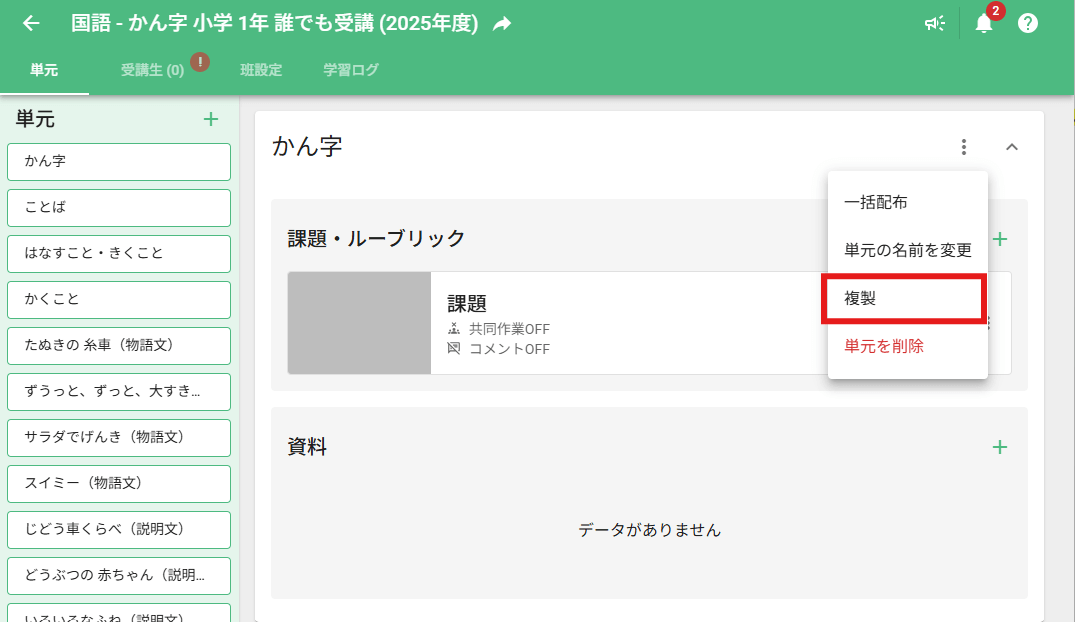The width and height of the screenshot is (1075, 622).
Task: Open notifications bell with badge 2
Action: 984,24
